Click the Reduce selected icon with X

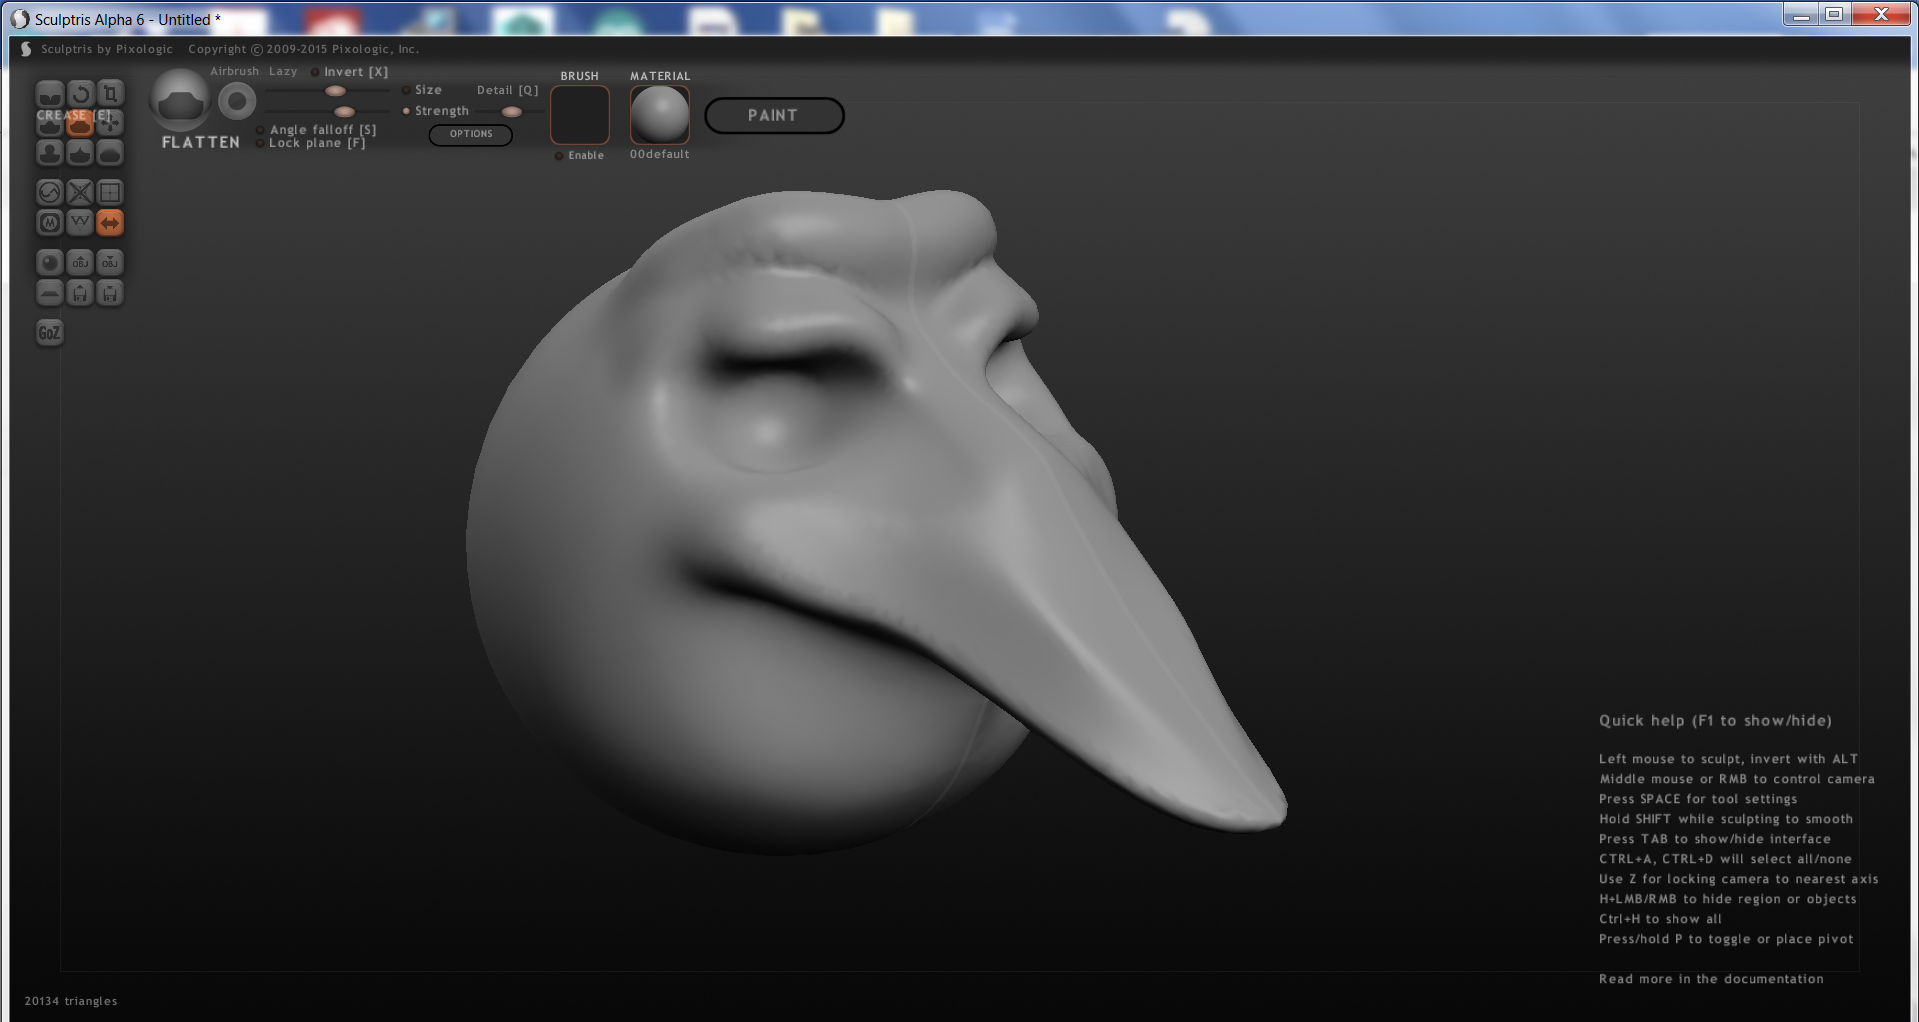tap(80, 192)
